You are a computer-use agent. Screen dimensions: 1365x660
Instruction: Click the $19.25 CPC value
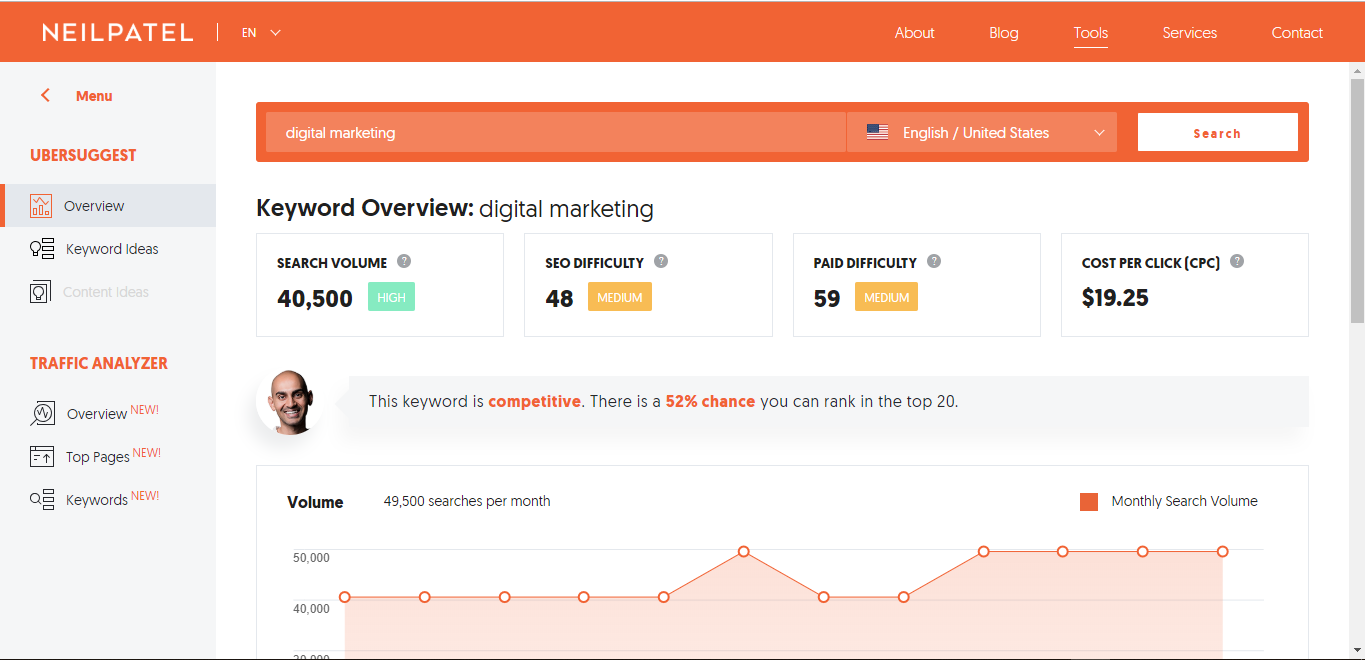1115,297
